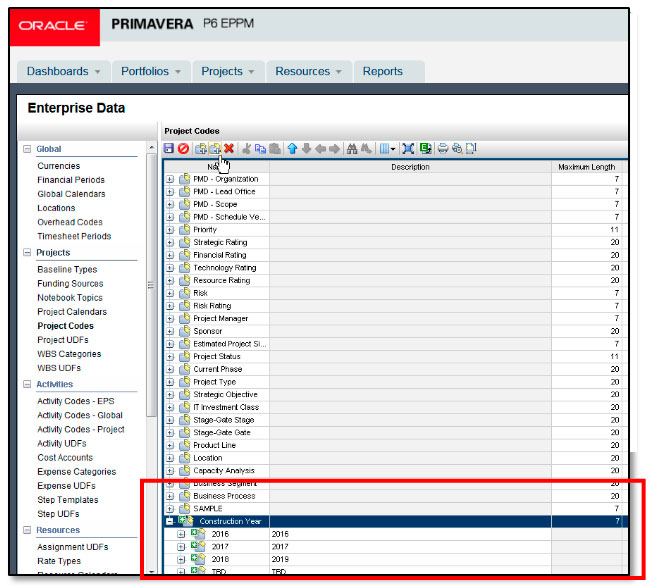Click the blue Move Up arrow
652x588 pixels.
click(292, 148)
